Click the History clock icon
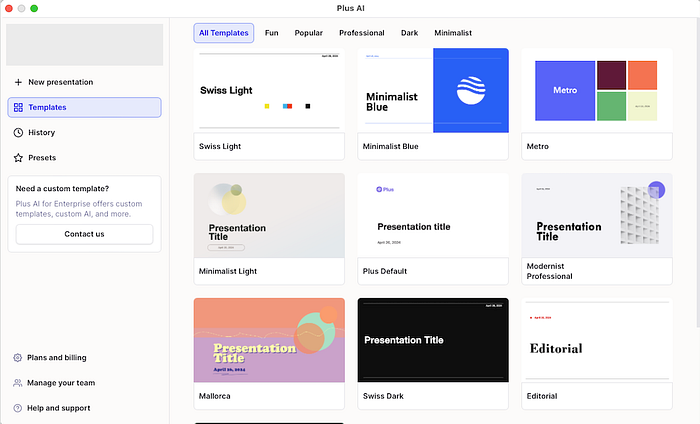The width and height of the screenshot is (700, 424). 18,133
